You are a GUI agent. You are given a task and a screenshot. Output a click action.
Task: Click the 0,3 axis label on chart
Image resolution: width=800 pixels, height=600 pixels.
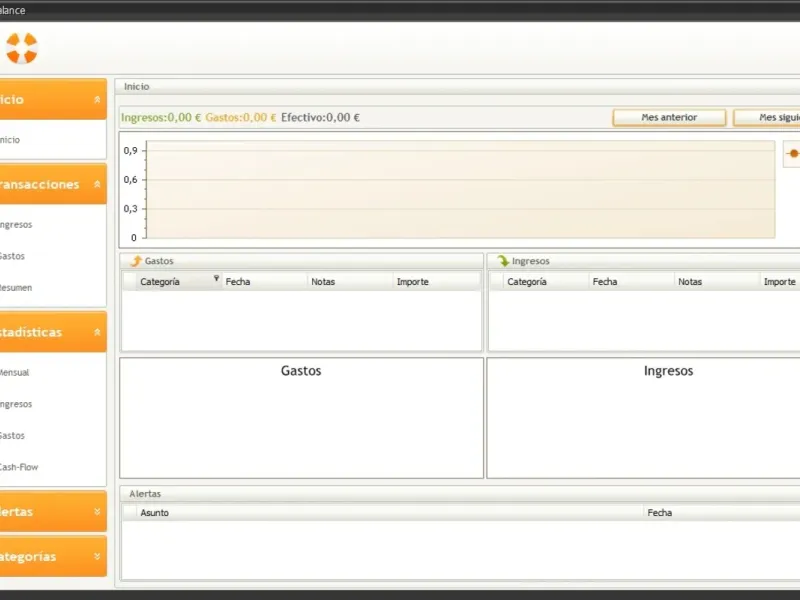point(131,209)
